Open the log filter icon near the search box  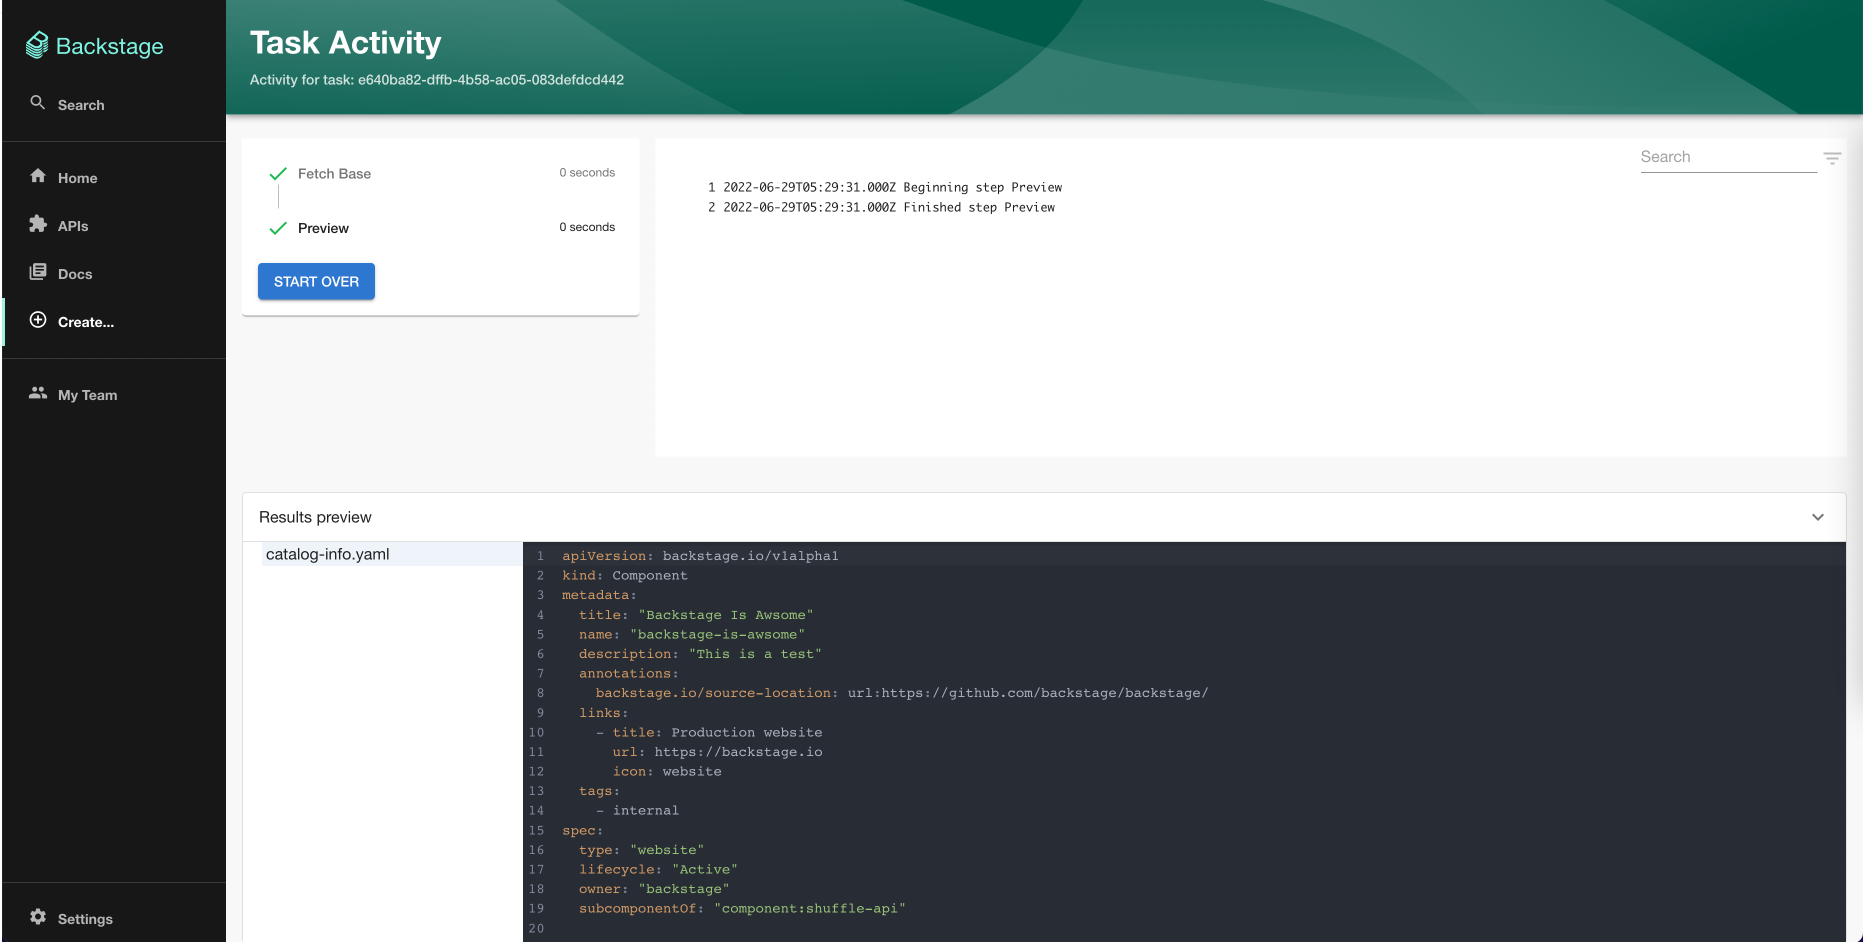1833,158
